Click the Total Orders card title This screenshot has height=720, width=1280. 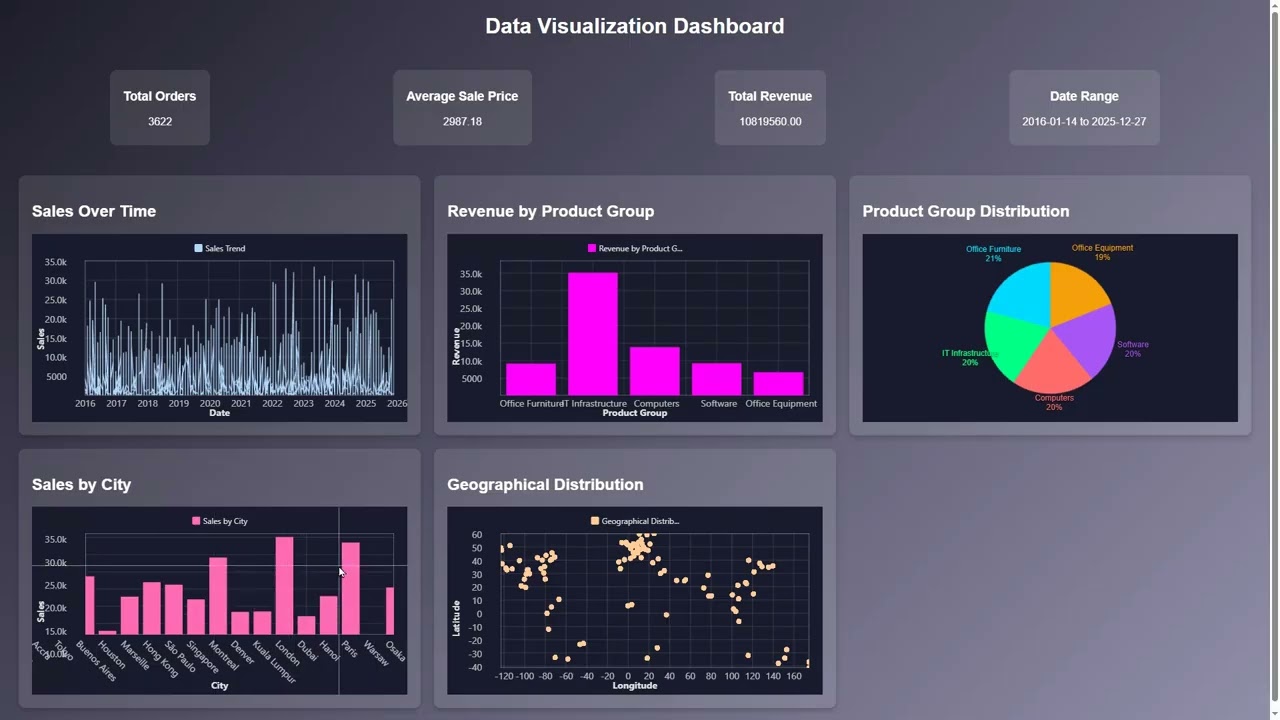(x=160, y=96)
